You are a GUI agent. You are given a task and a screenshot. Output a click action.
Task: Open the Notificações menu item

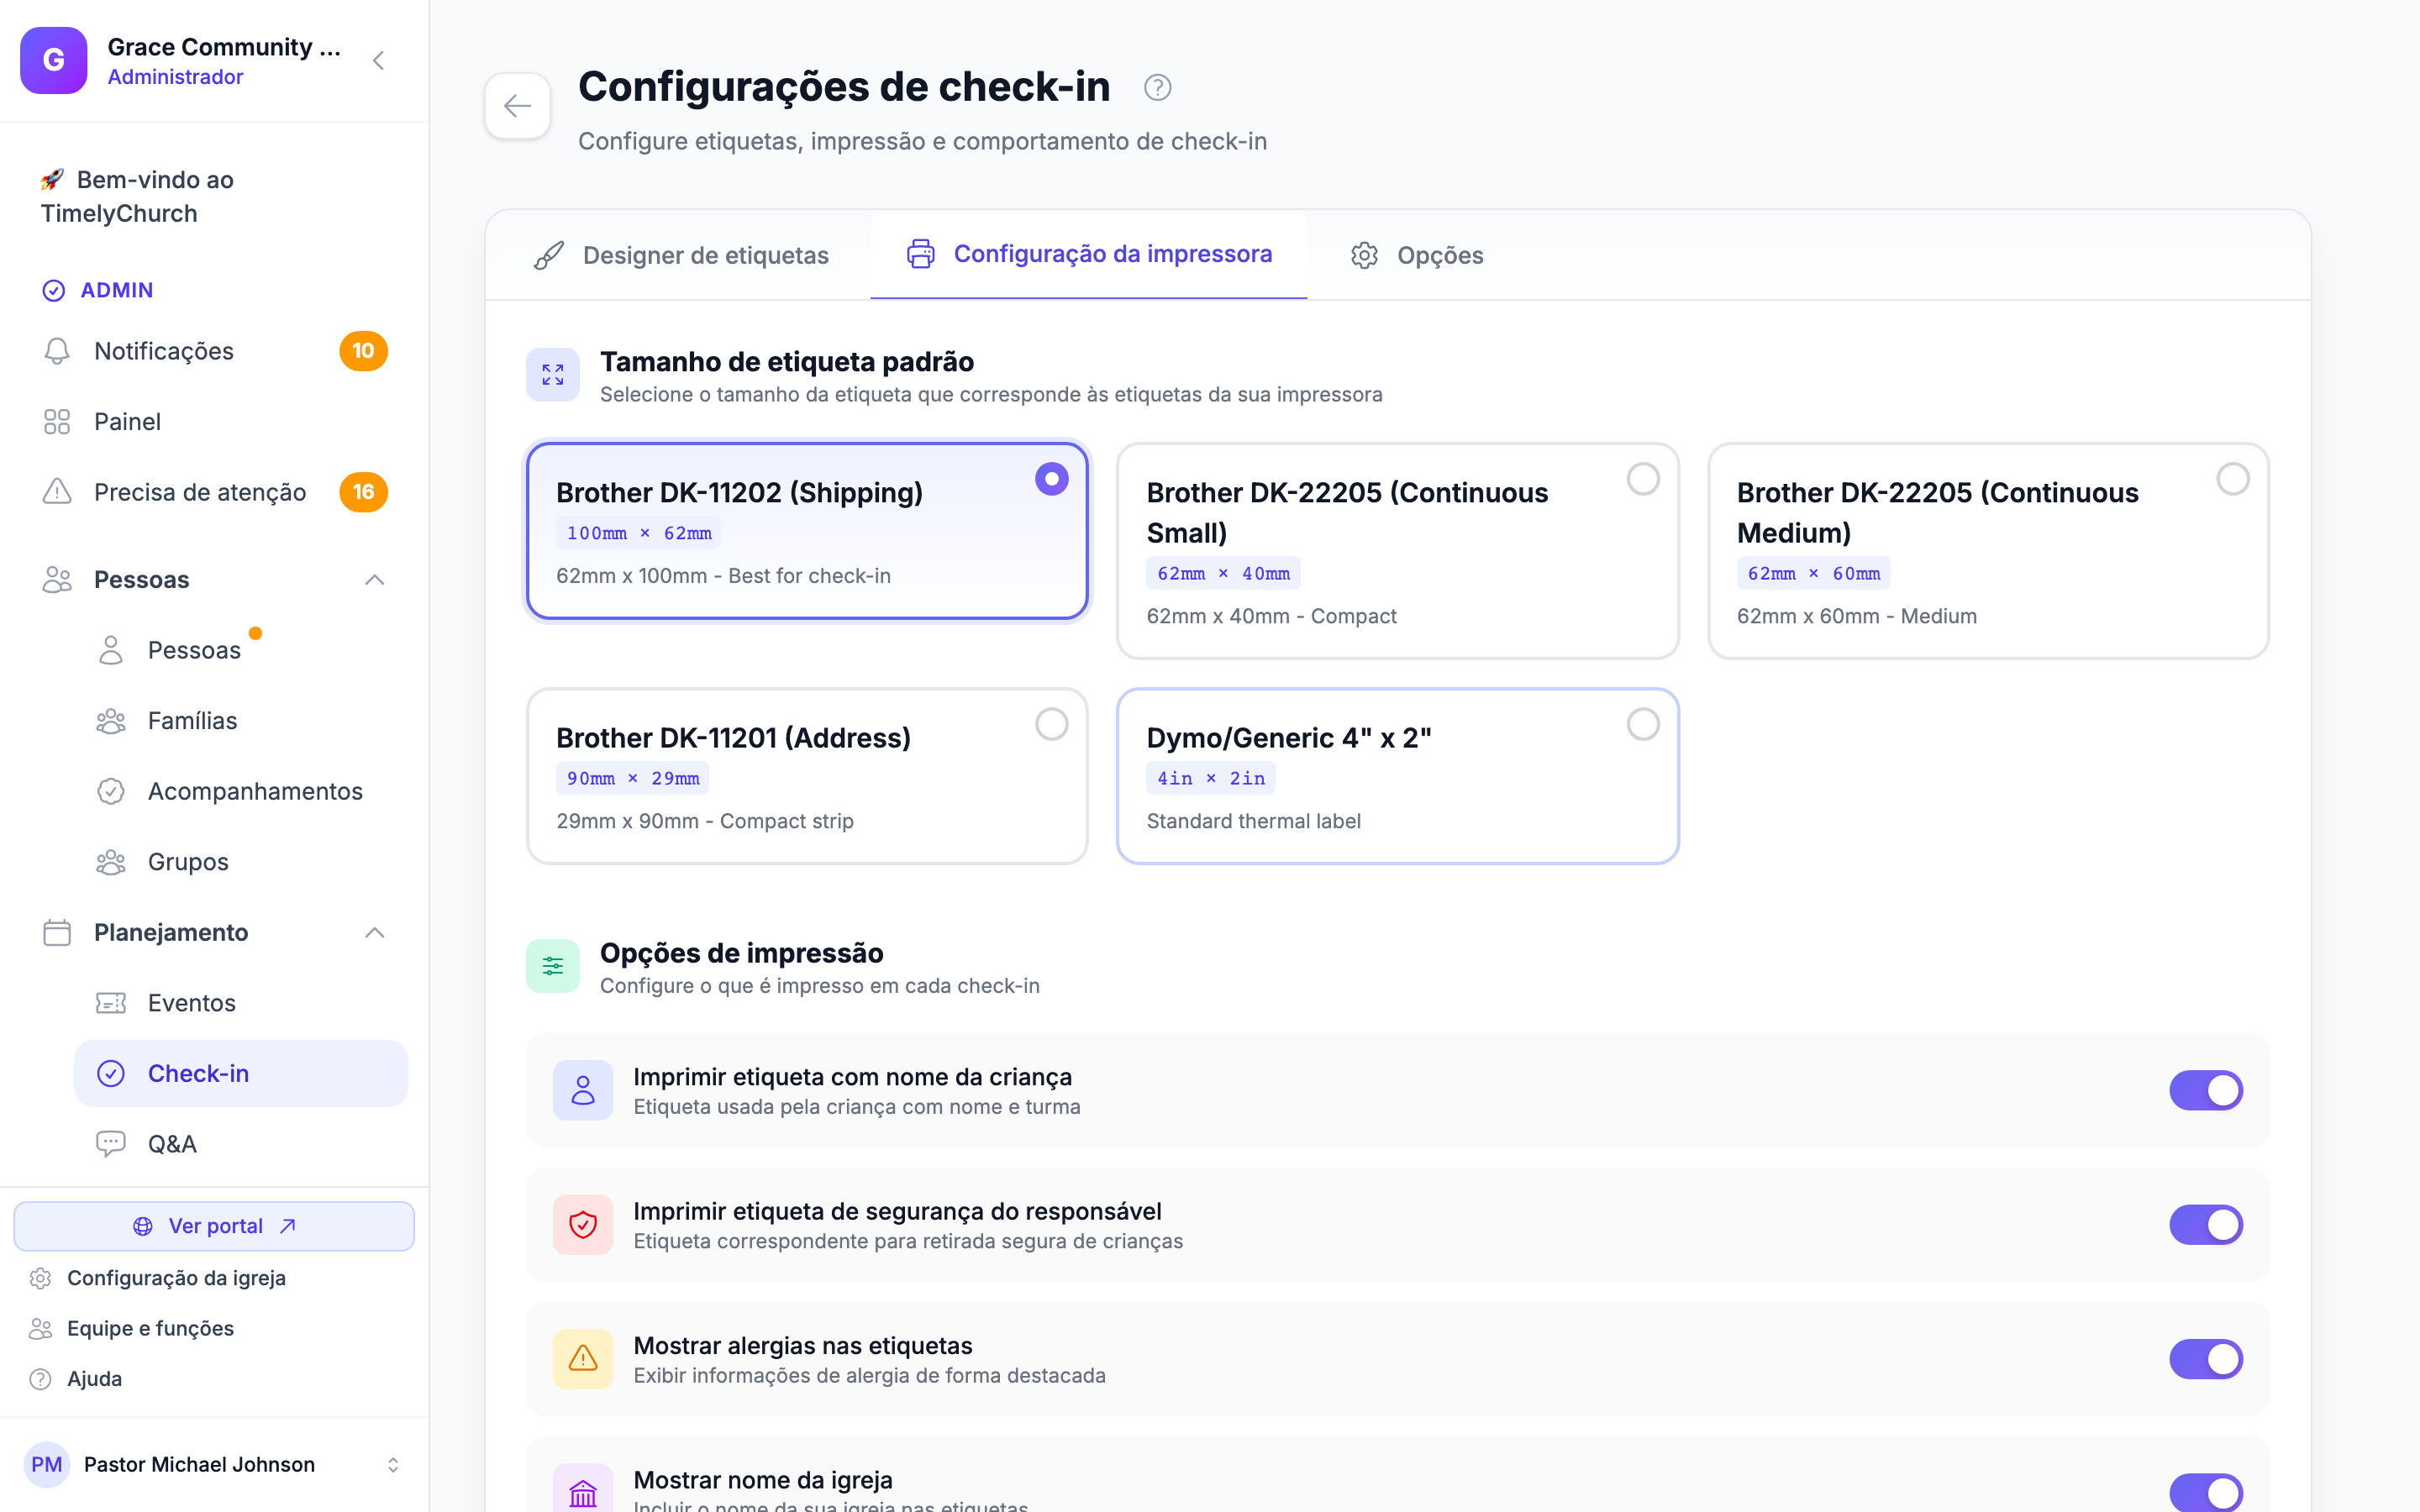[x=214, y=351]
